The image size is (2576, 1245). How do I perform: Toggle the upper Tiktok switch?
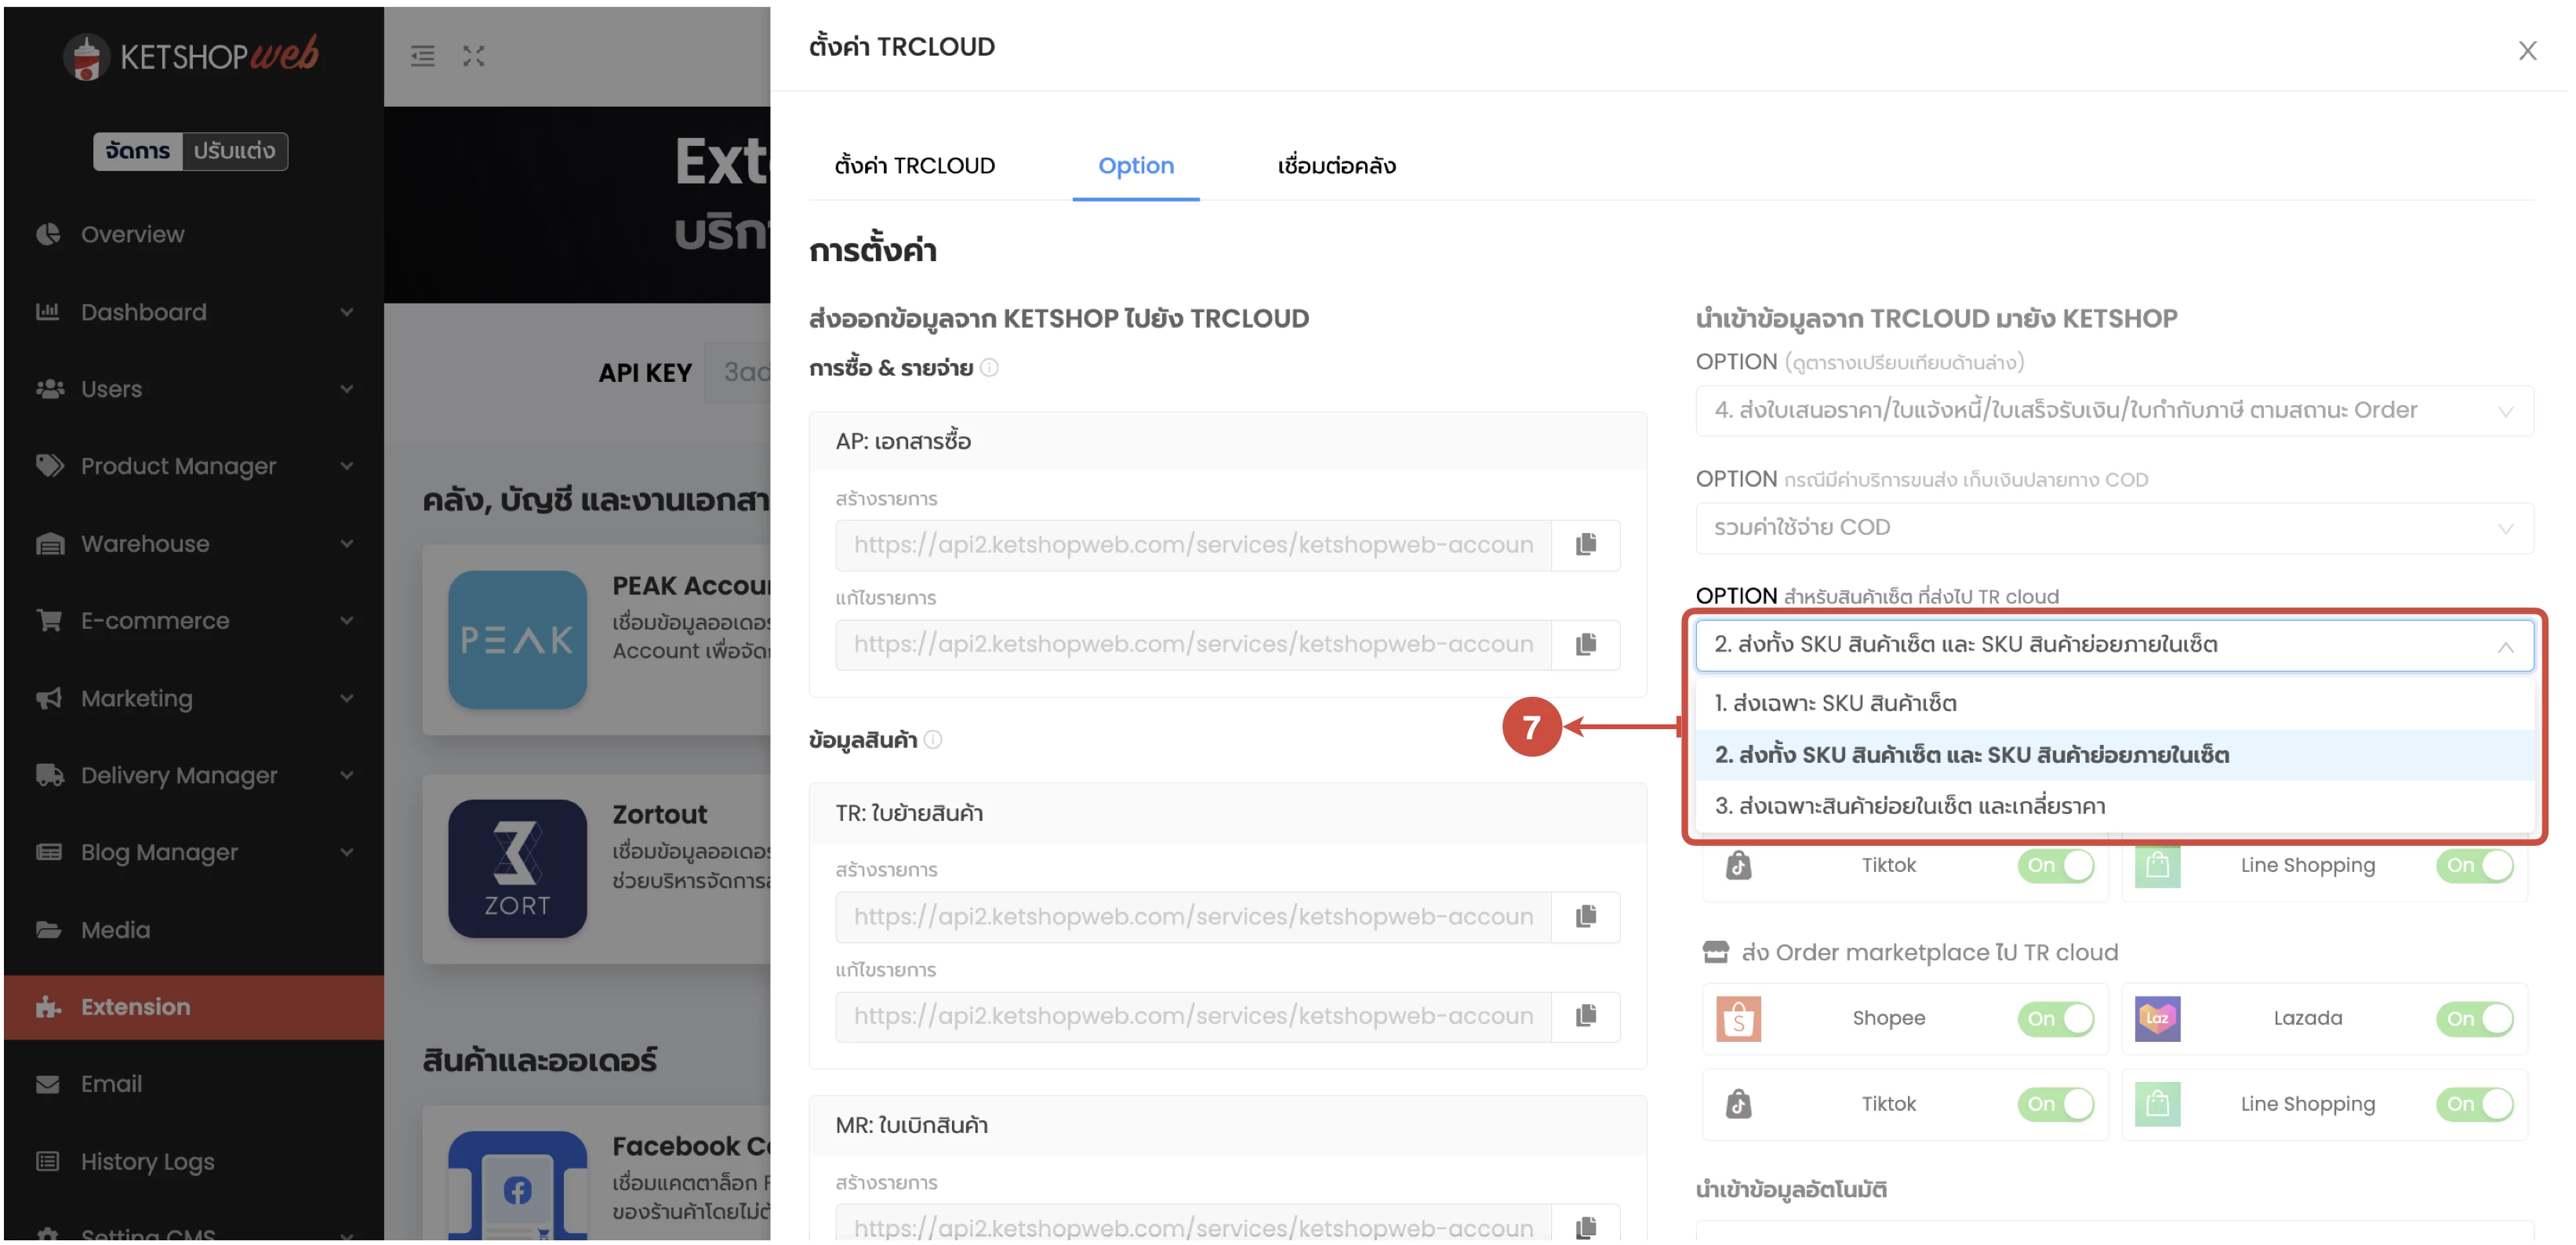[2055, 866]
